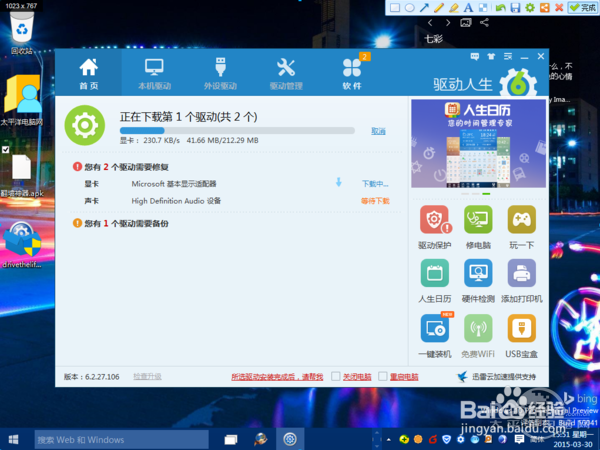
Task: Open the feedback message icon in title bar
Action: tap(475, 57)
